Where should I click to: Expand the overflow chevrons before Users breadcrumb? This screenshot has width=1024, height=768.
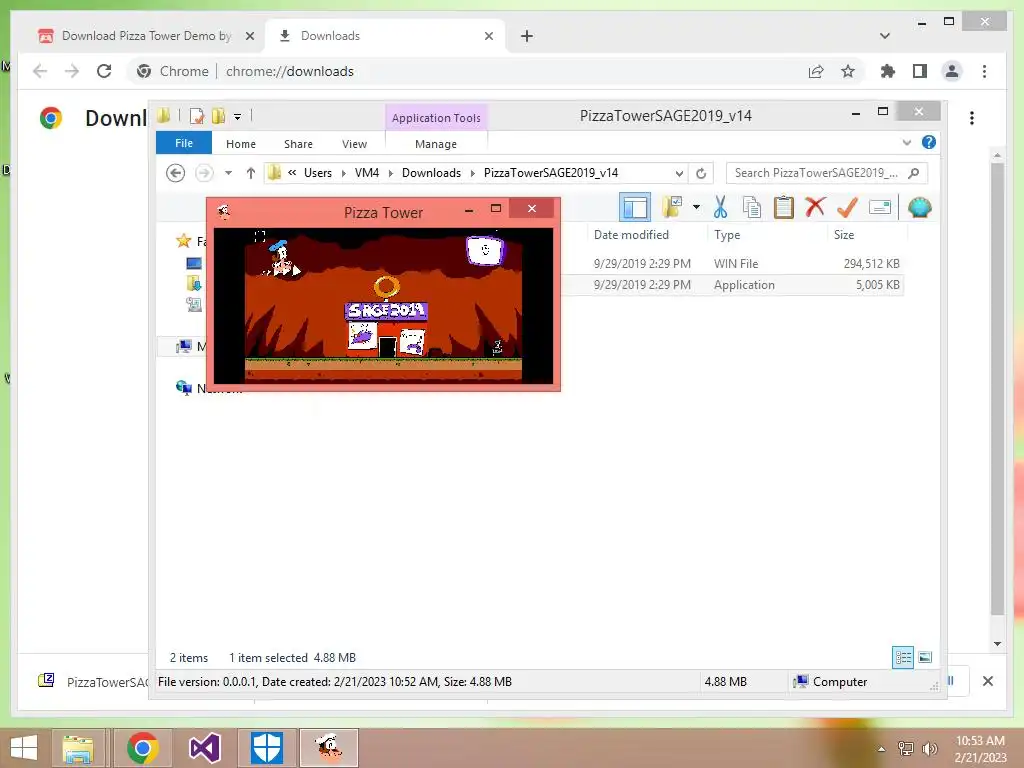(292, 173)
